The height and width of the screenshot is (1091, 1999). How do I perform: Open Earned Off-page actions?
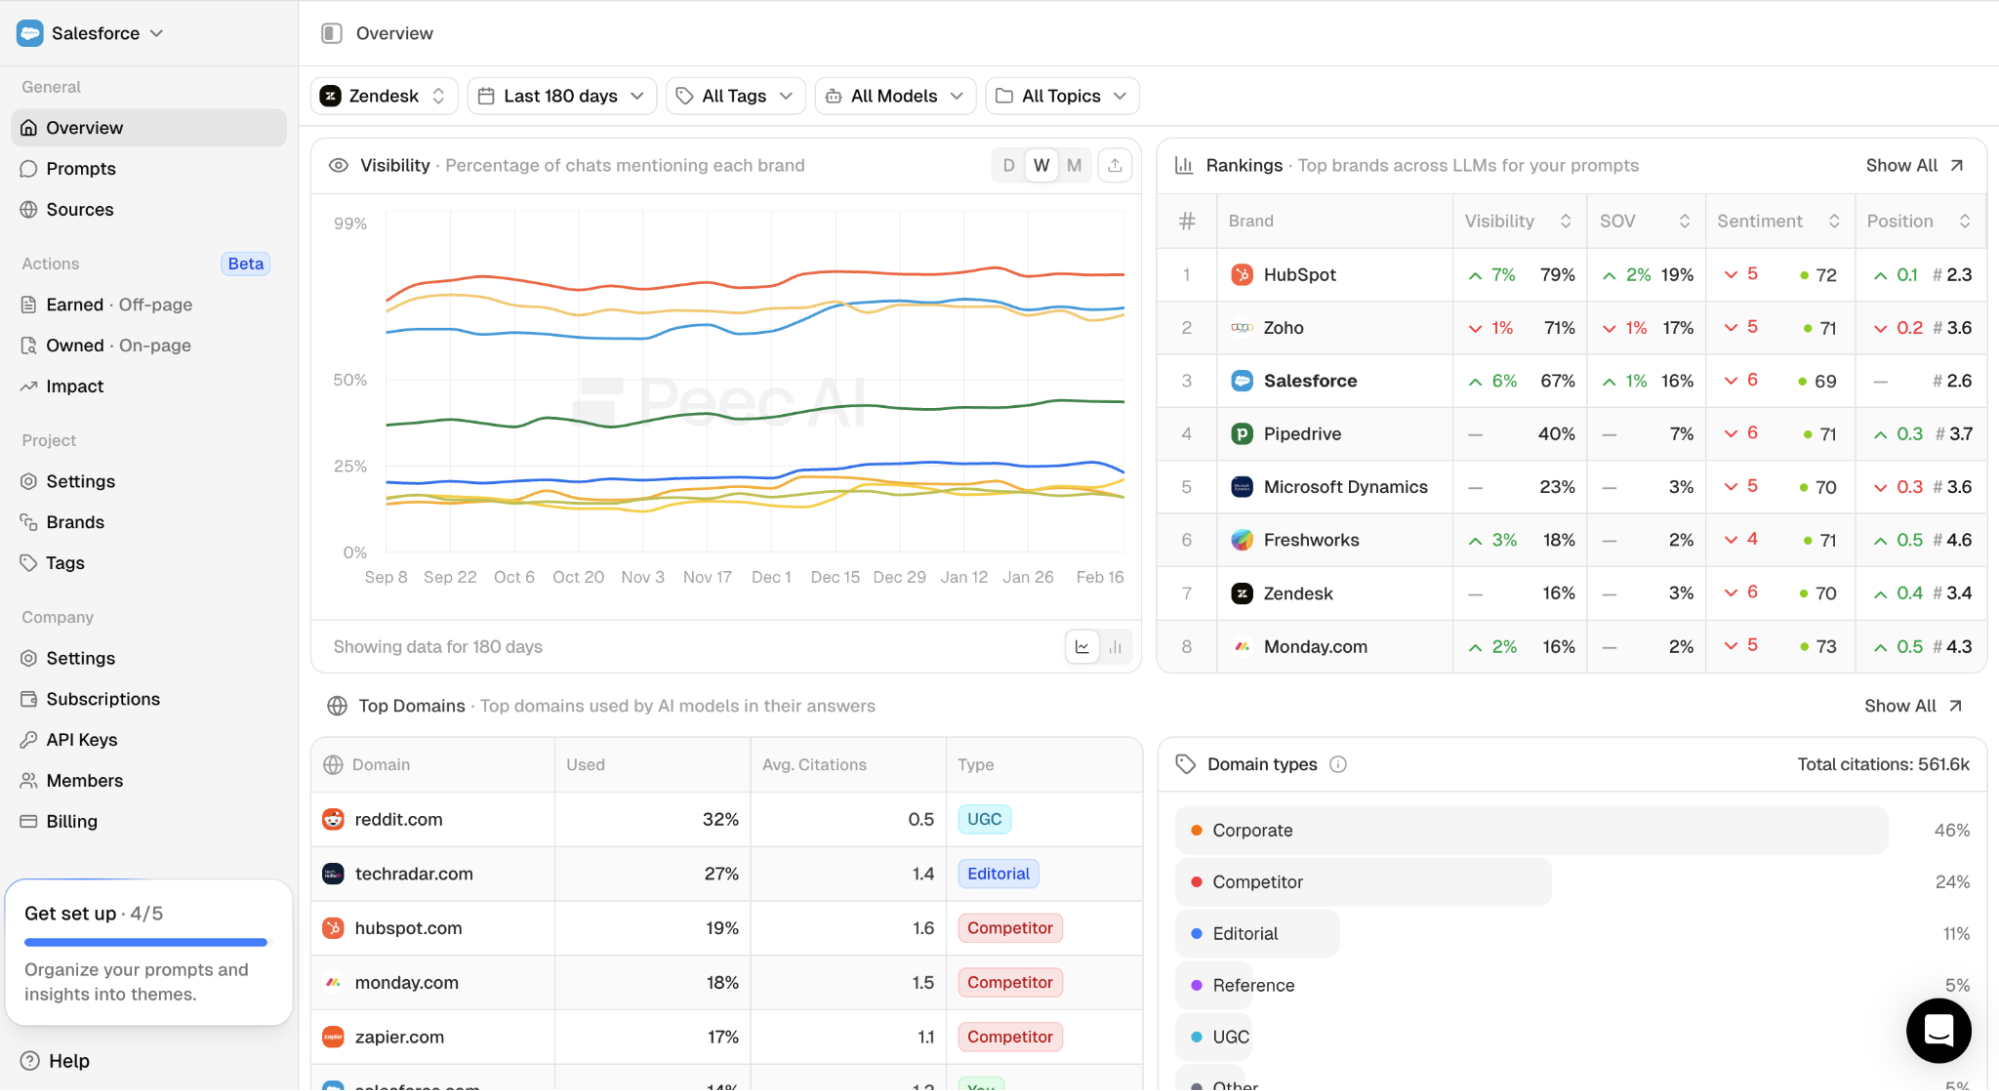point(149,305)
